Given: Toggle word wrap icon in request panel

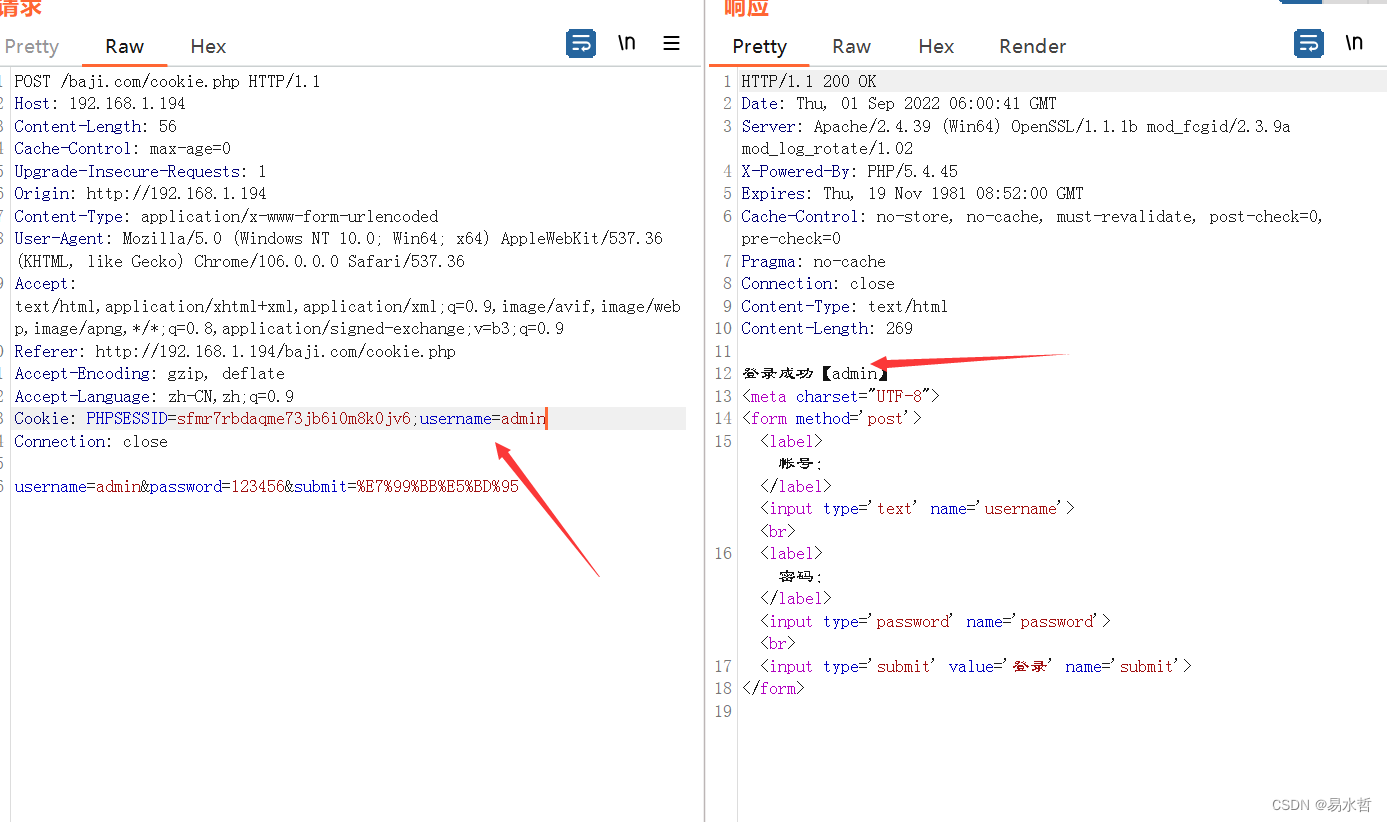Looking at the screenshot, I should [581, 43].
